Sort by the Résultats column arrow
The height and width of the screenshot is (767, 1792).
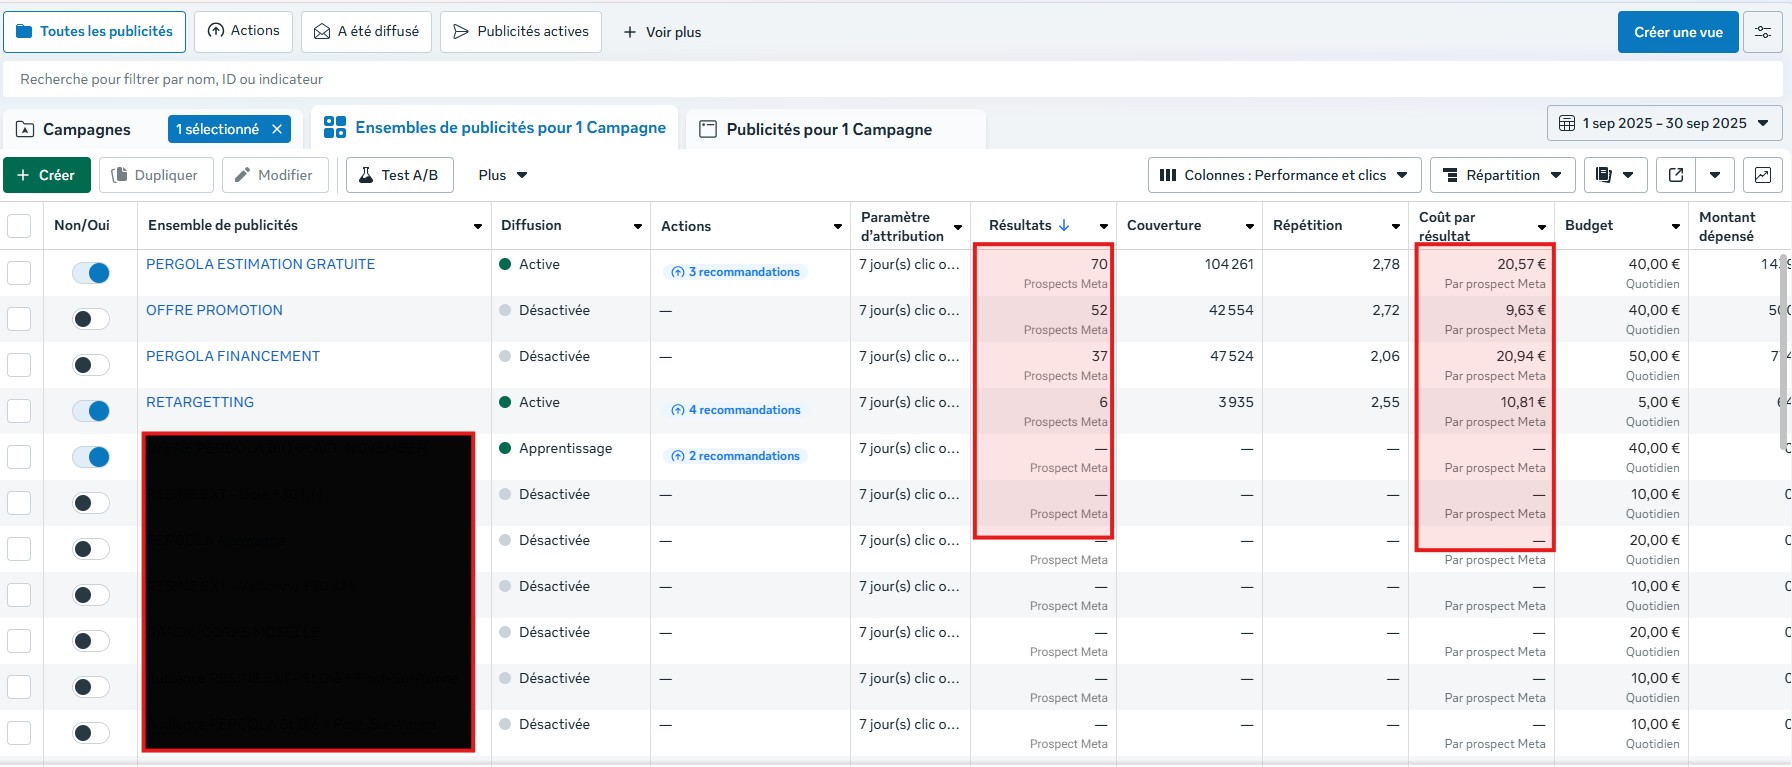(x=1064, y=225)
